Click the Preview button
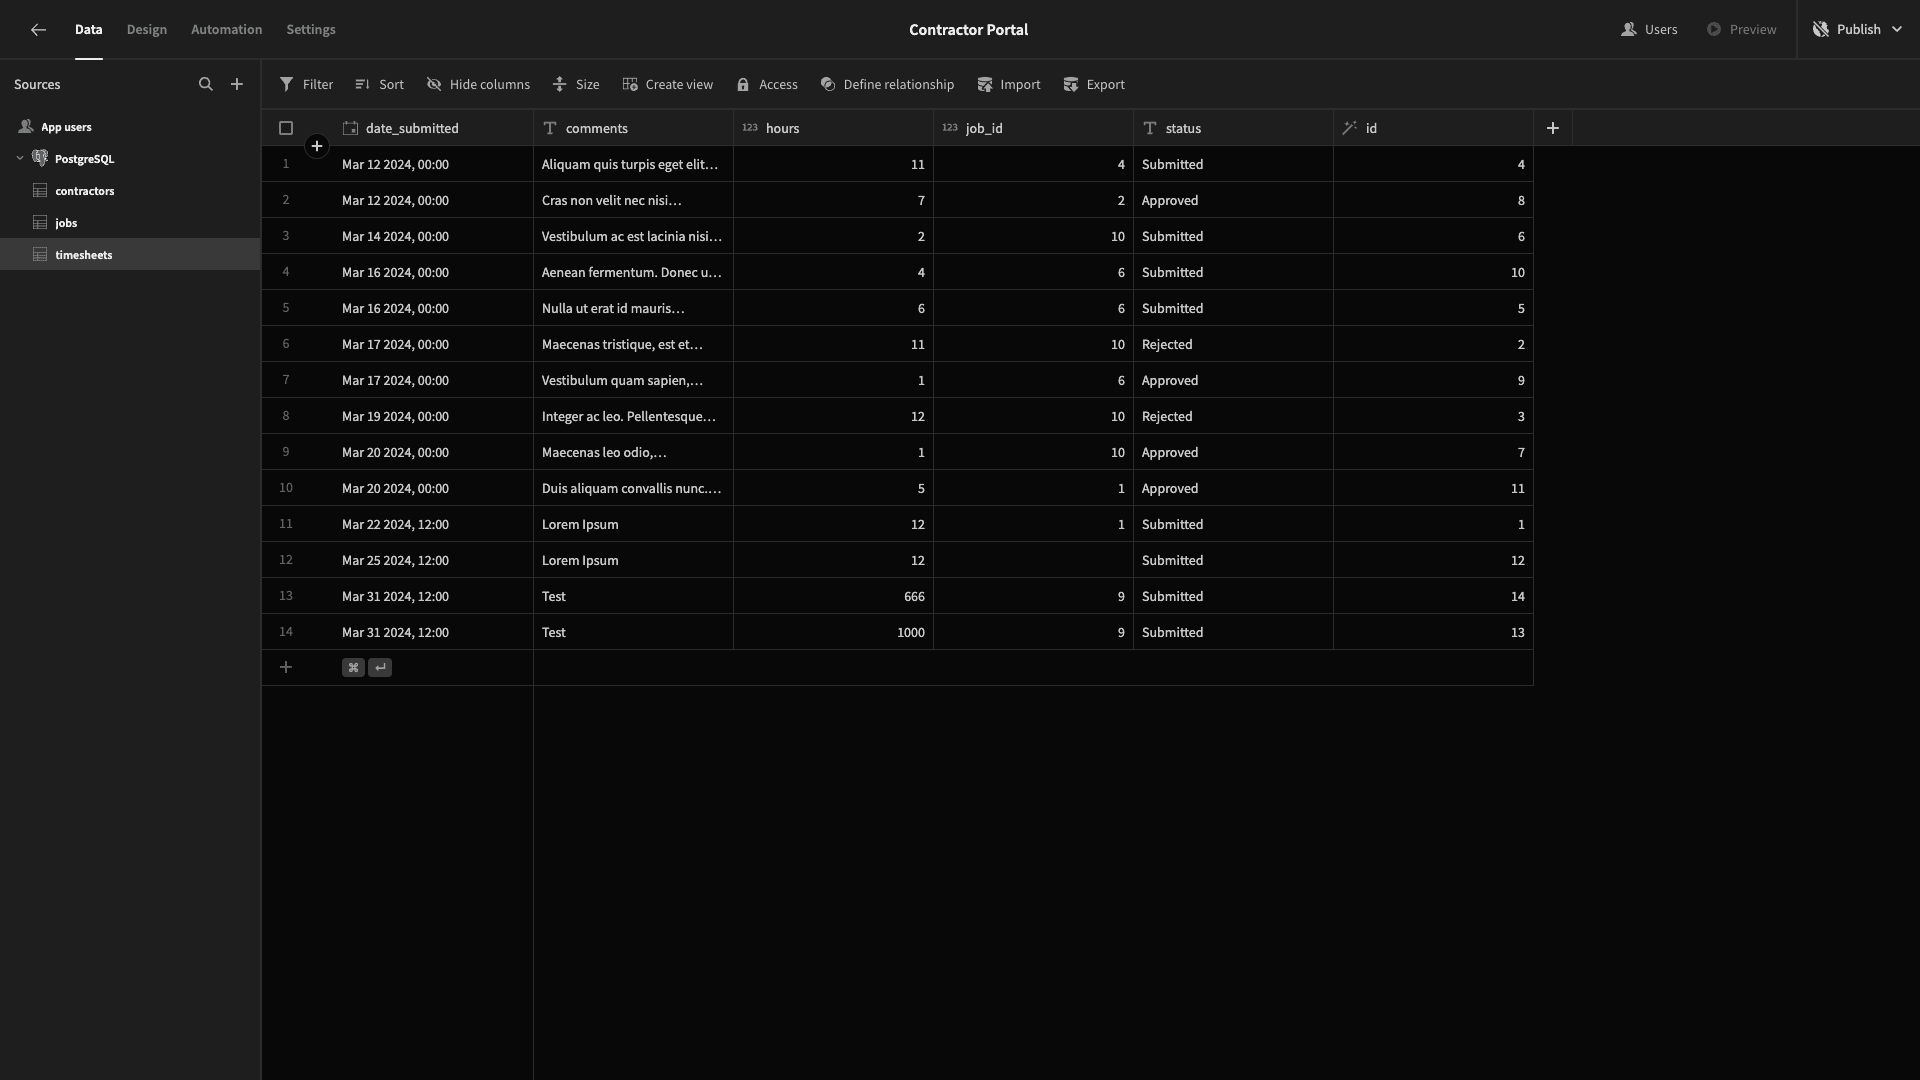The width and height of the screenshot is (1920, 1080). 1741,29
